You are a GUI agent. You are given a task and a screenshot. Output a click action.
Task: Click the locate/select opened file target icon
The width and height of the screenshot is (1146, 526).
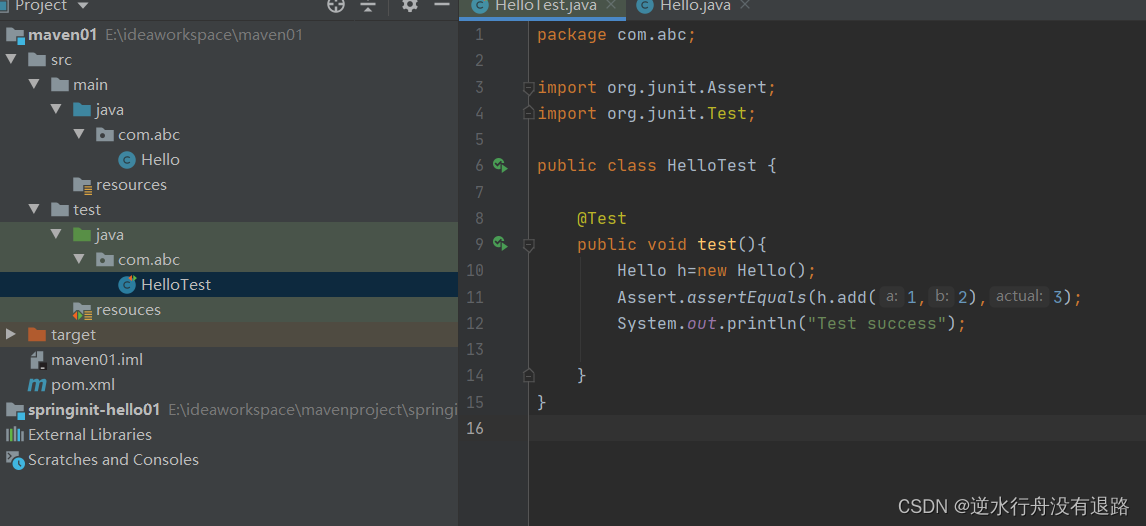point(335,6)
